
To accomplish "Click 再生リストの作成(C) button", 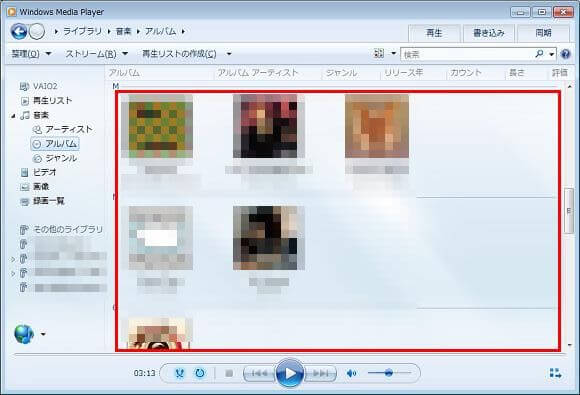I will (x=179, y=54).
